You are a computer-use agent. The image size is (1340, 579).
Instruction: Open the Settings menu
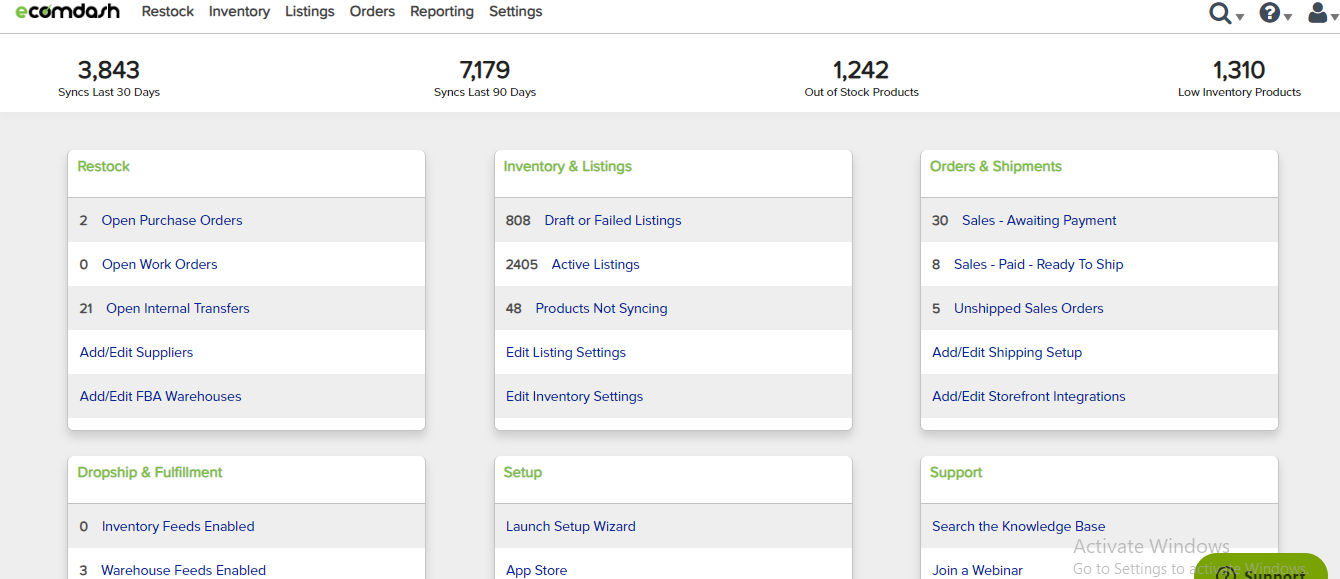pos(516,12)
